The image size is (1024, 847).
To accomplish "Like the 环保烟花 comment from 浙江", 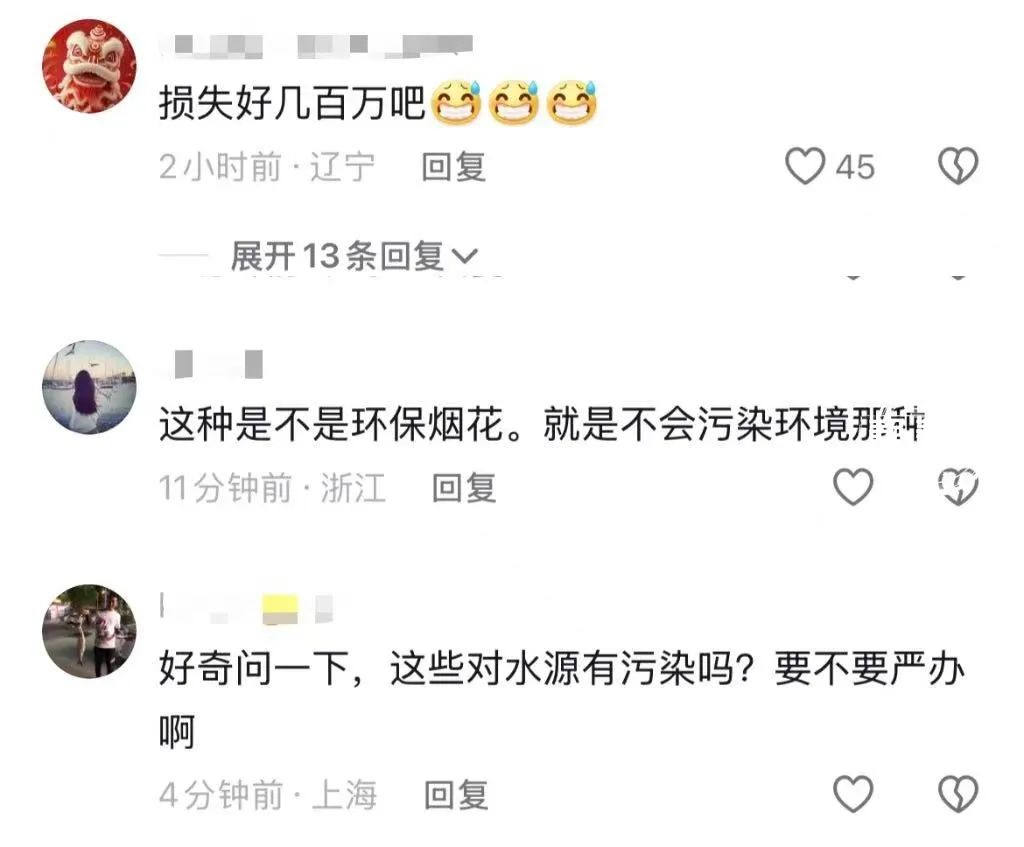I will point(853,487).
